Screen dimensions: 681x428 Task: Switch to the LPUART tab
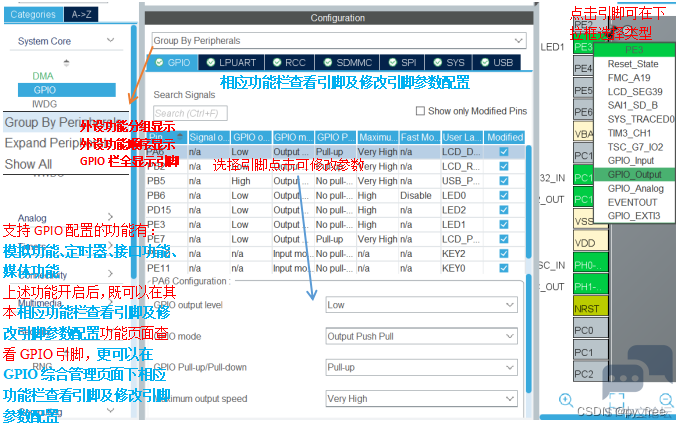[x=230, y=62]
